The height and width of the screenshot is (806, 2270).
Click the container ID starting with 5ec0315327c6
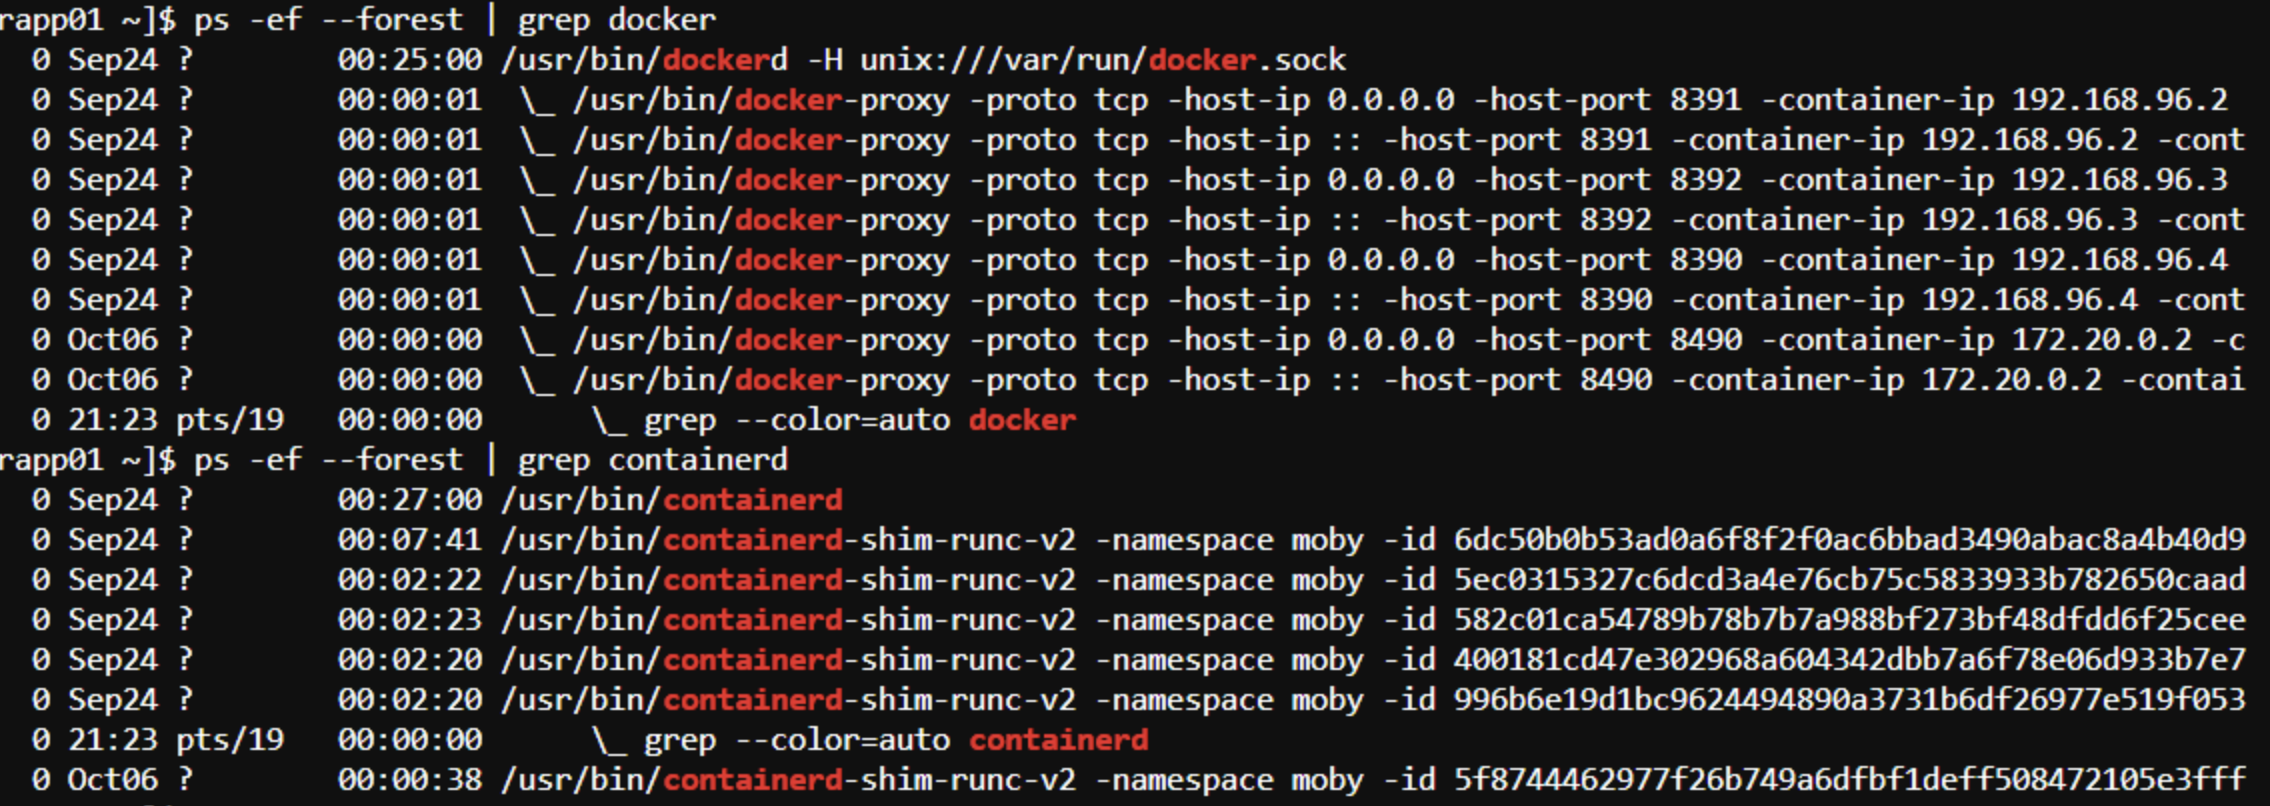coord(1849,580)
